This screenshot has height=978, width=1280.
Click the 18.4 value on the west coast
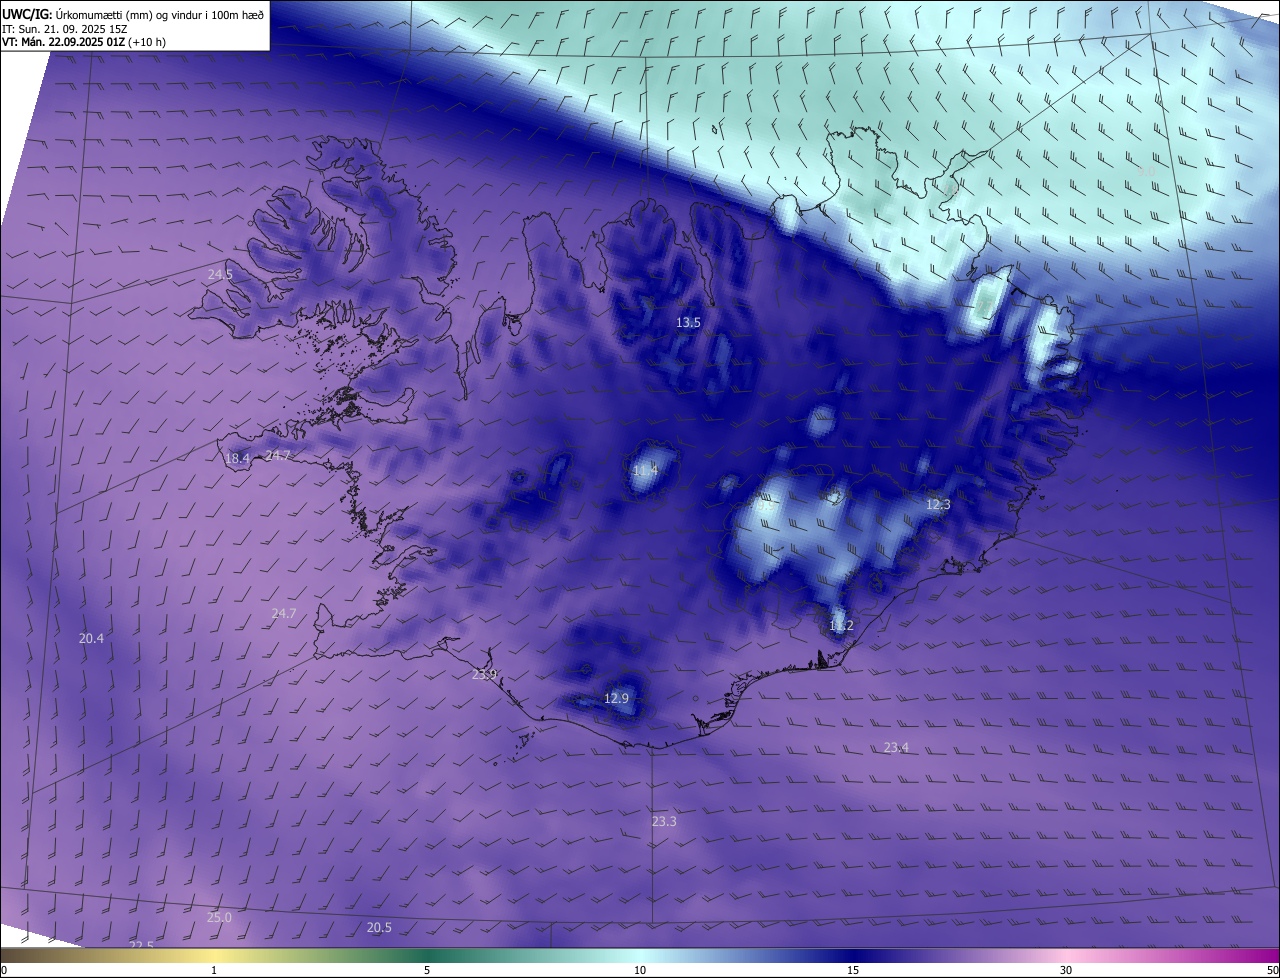[237, 459]
